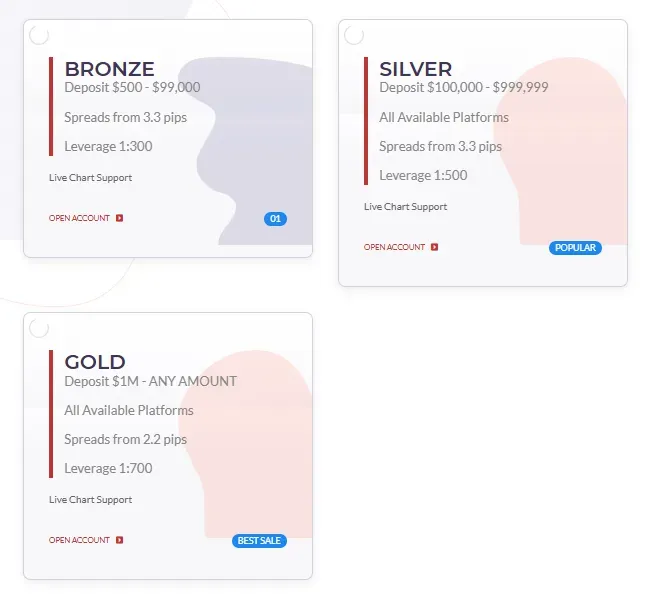Click Deposit $100,000 - $999,999 text
The height and width of the screenshot is (597, 649).
pos(463,88)
